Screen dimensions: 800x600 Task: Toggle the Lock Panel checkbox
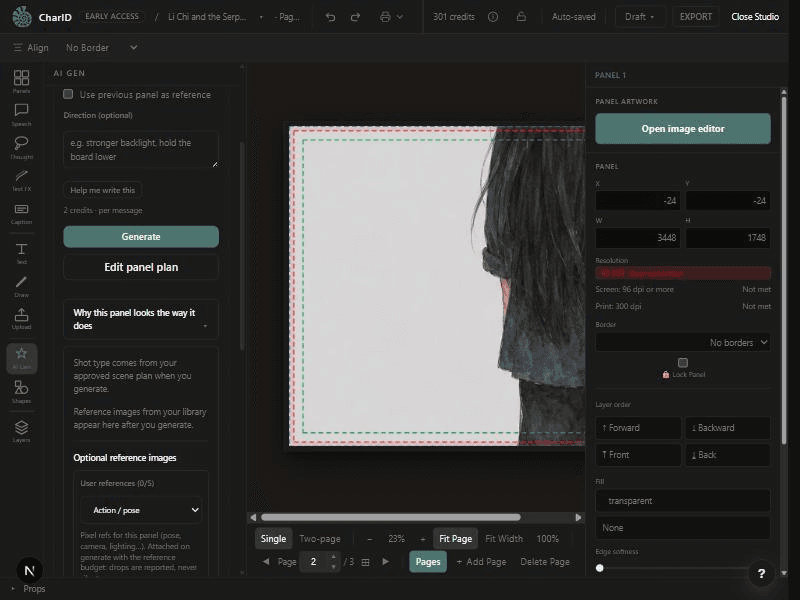(x=683, y=362)
